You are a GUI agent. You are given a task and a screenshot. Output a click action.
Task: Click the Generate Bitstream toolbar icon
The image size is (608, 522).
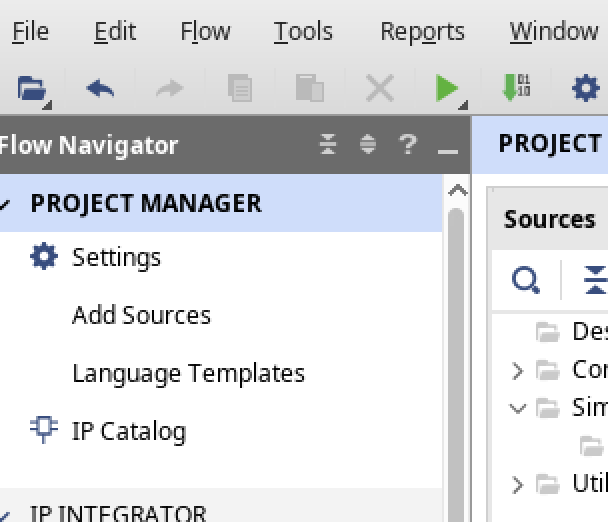516,89
